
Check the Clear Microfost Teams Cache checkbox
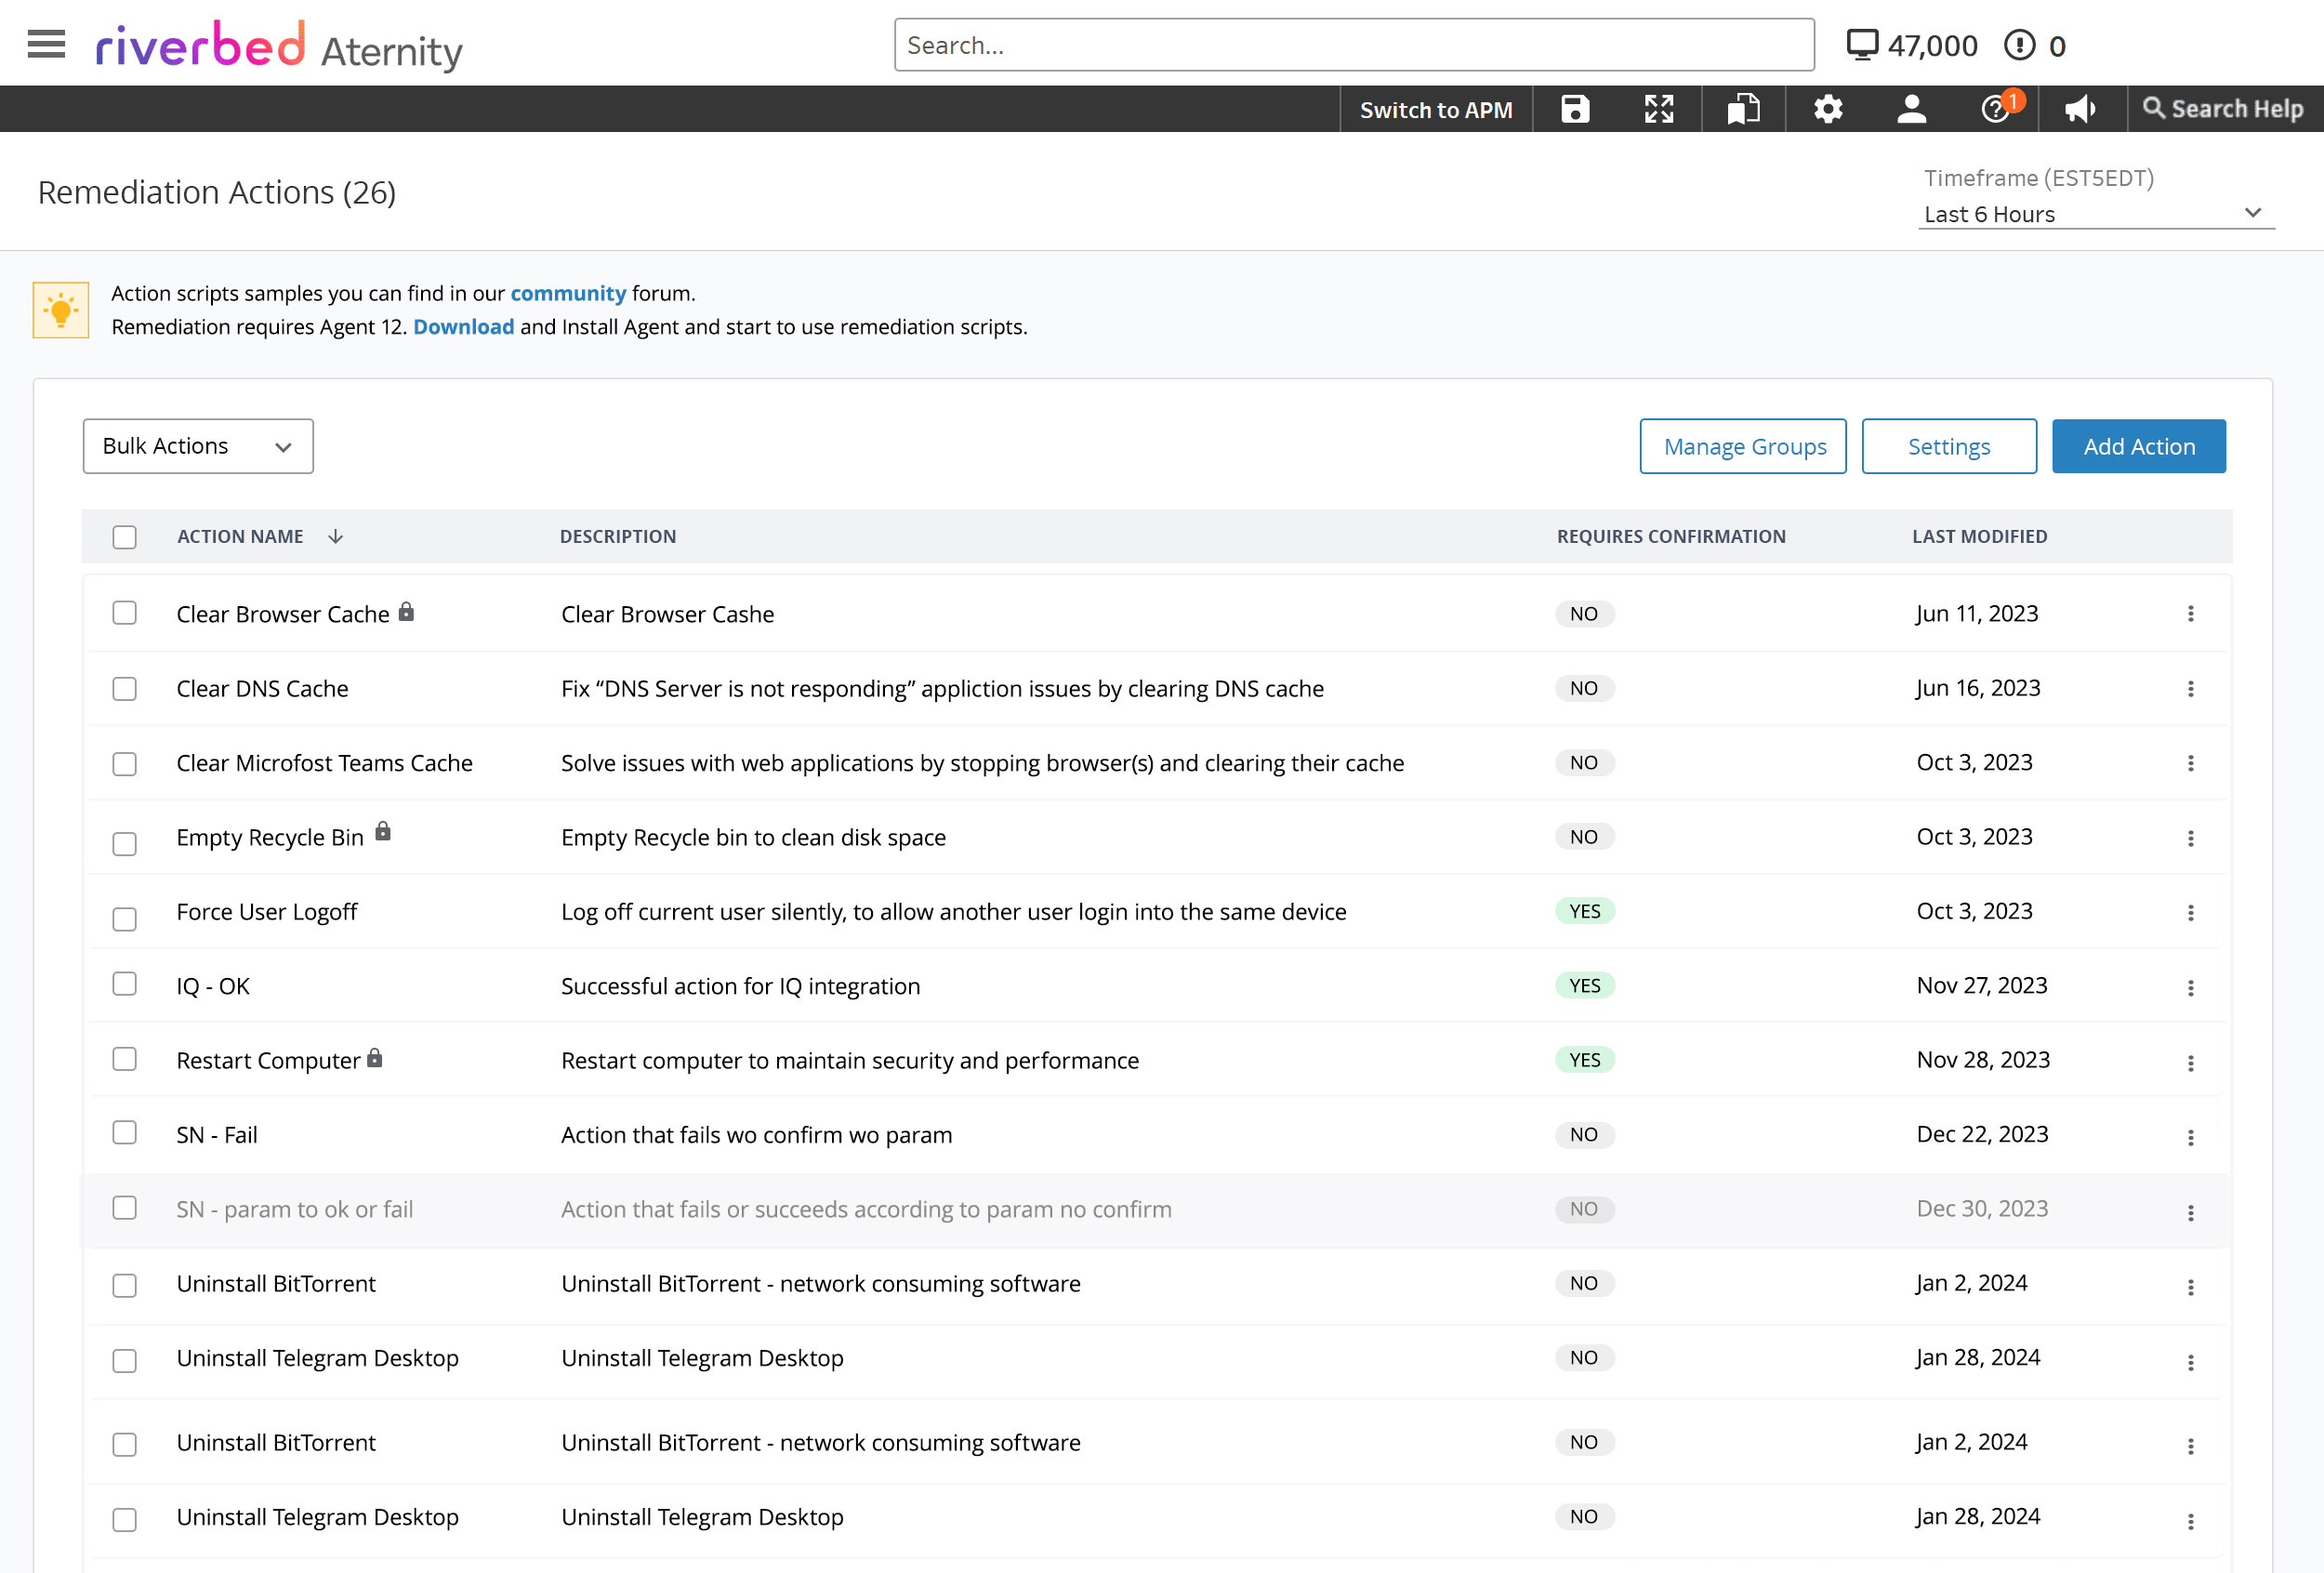click(x=124, y=763)
